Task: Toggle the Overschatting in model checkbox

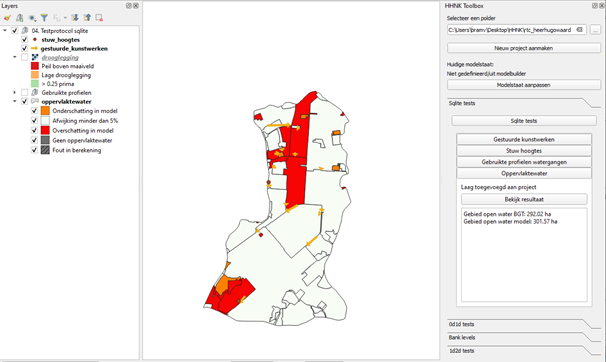Action: tap(34, 131)
